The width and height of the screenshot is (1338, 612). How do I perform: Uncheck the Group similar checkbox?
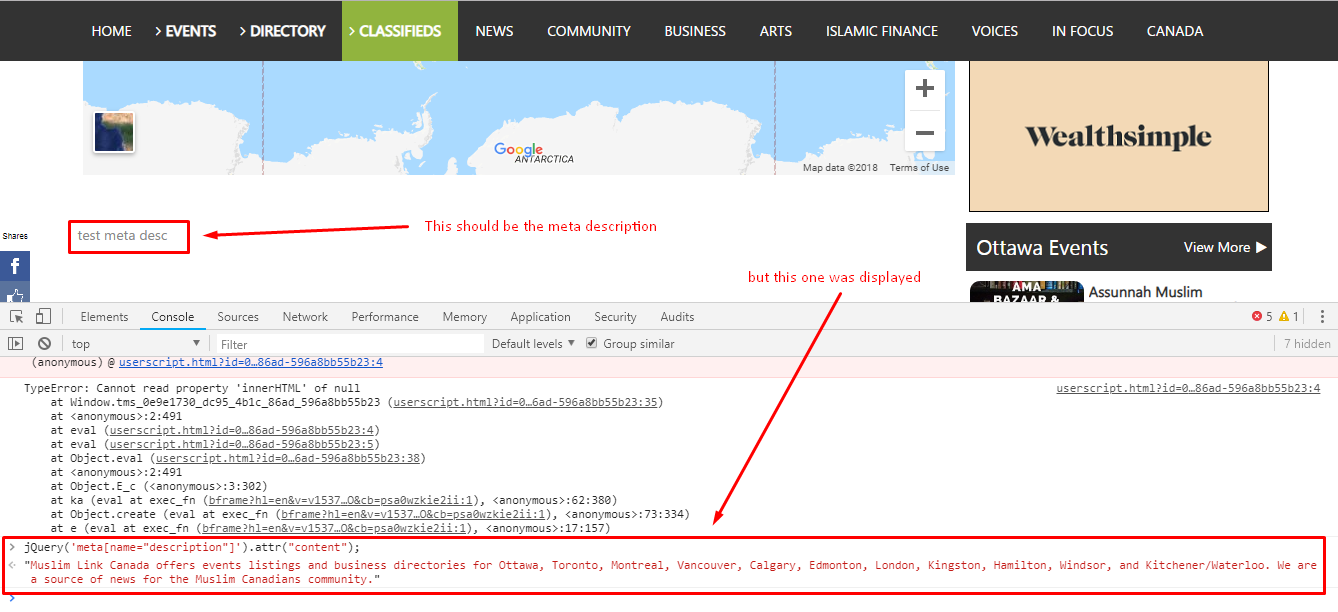pos(592,344)
